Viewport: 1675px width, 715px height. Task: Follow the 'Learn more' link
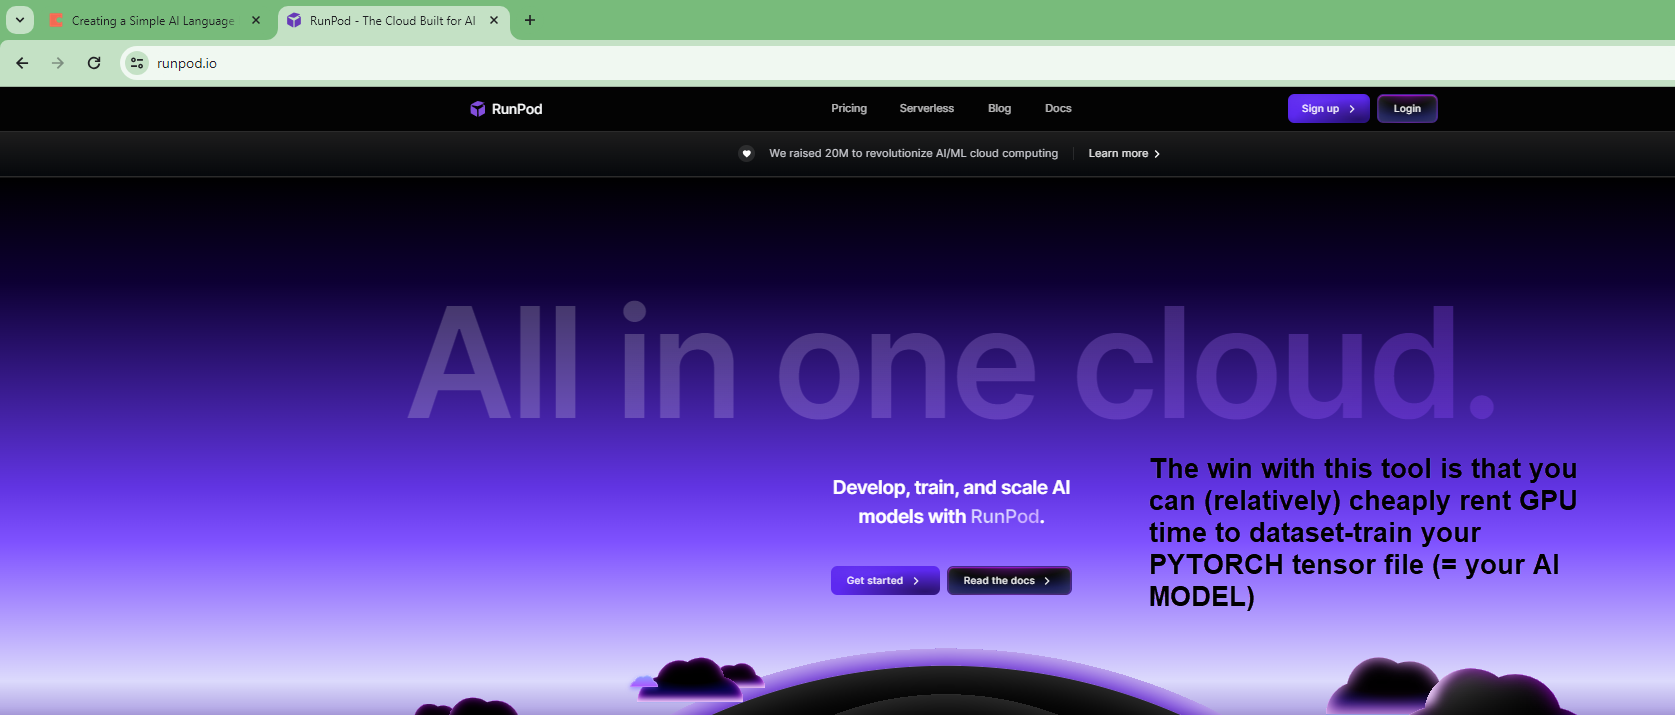[x=1124, y=153]
